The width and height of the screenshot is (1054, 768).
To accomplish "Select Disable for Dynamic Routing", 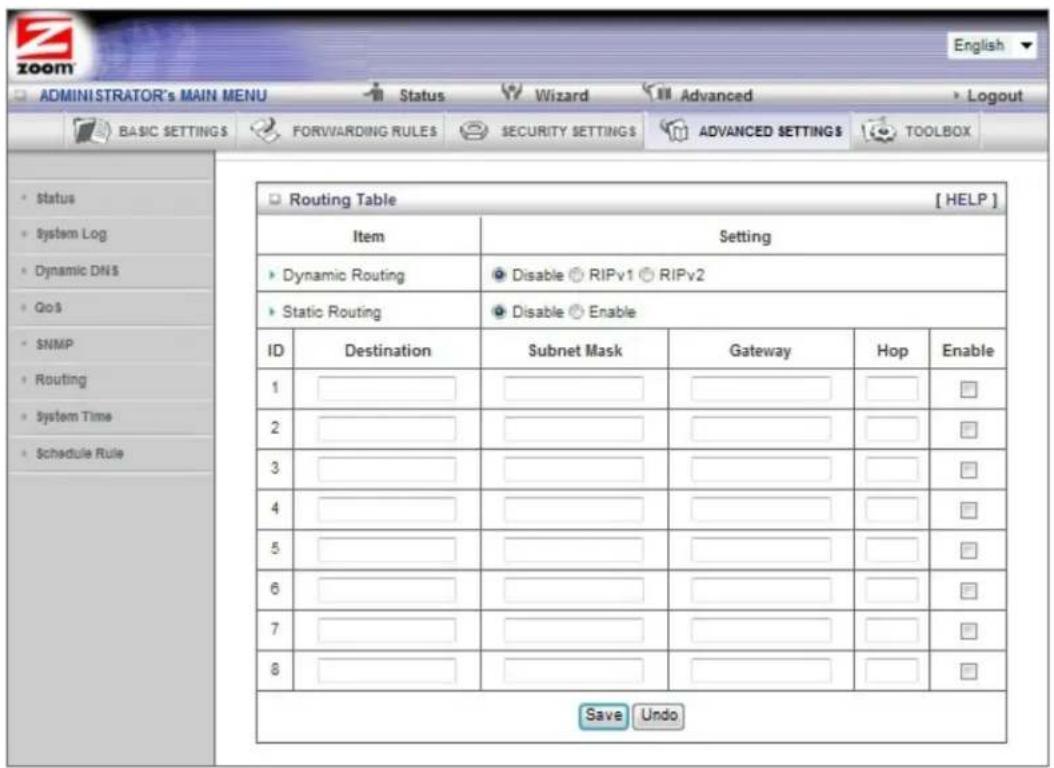I will 499,275.
